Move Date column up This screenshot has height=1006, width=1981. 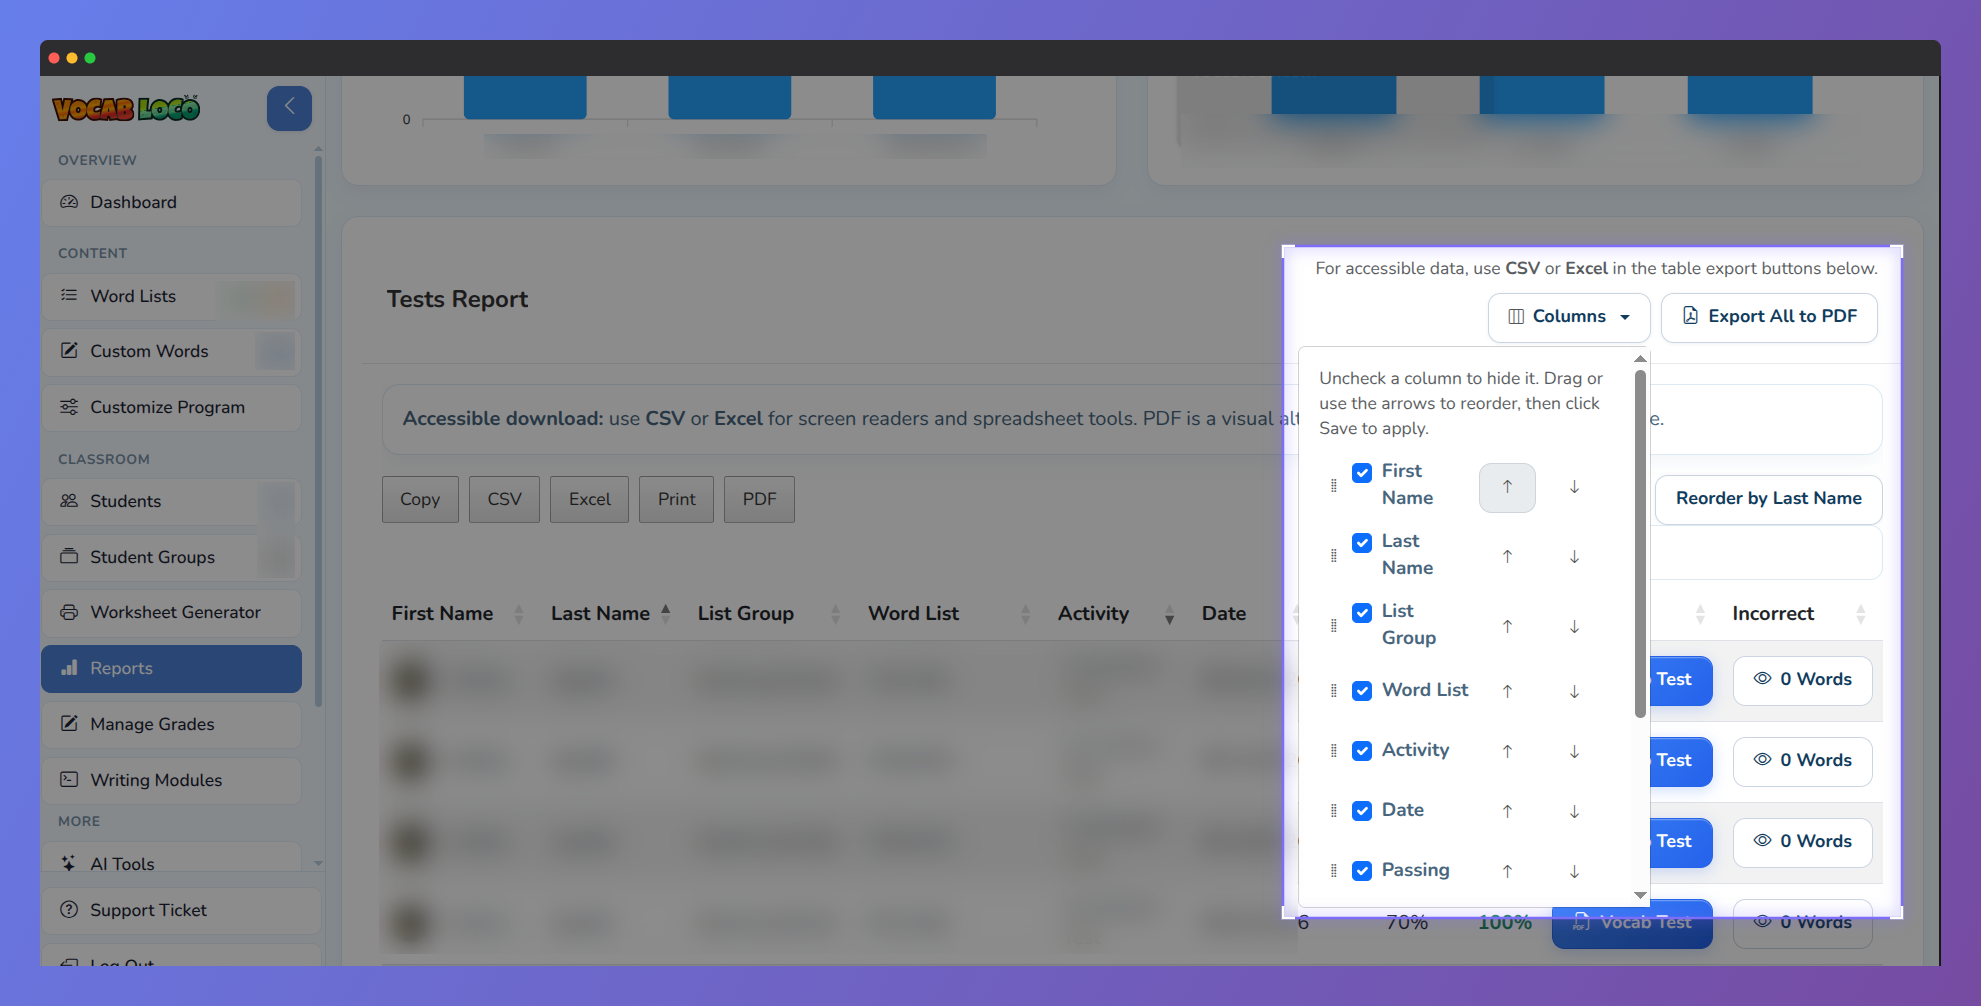click(1507, 812)
